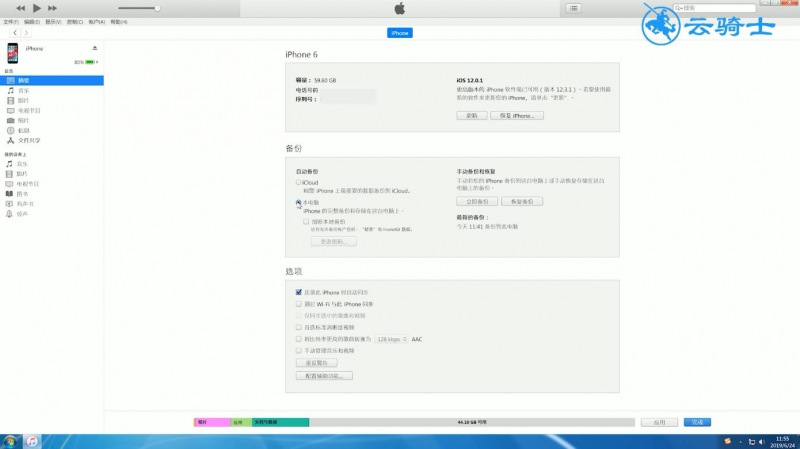Select the iCloud backup radio button
This screenshot has width=800, height=449.
(298, 182)
